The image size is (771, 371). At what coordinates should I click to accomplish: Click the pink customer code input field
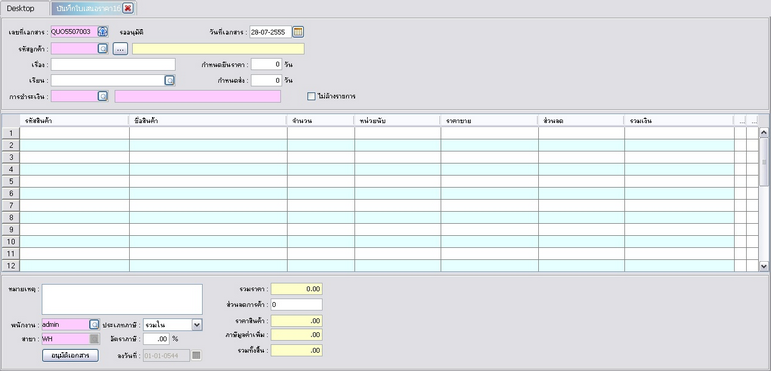[x=74, y=49]
